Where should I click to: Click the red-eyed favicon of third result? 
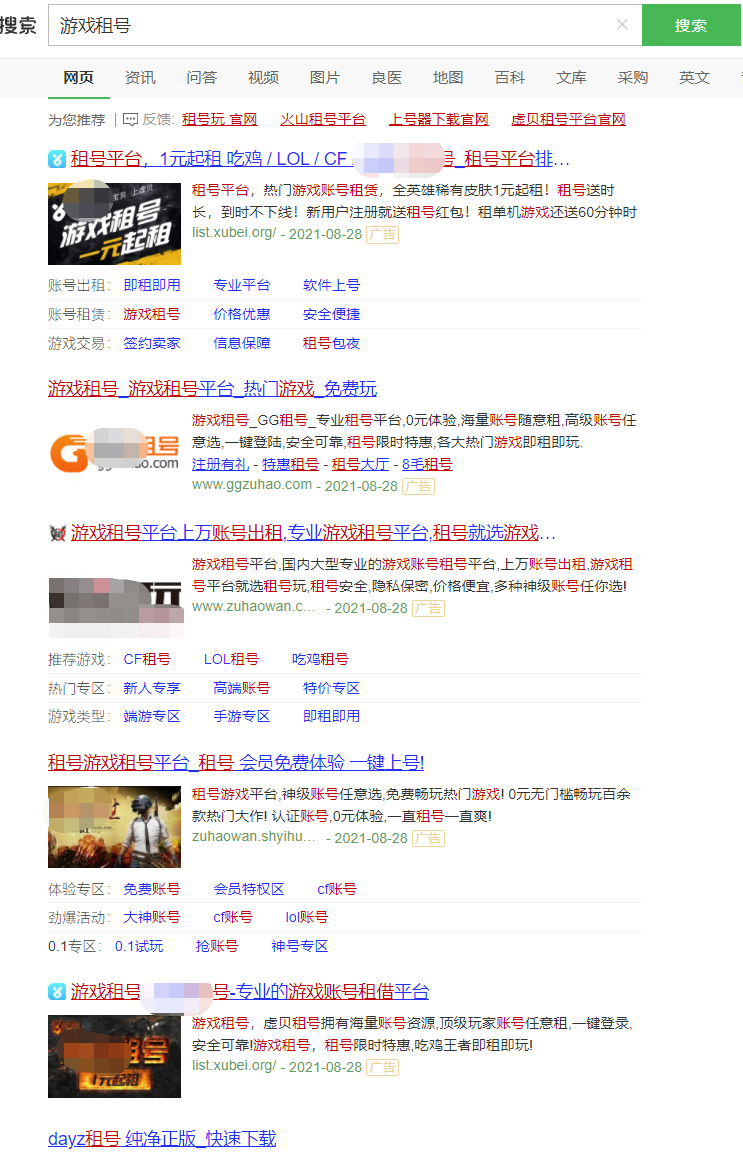point(57,533)
